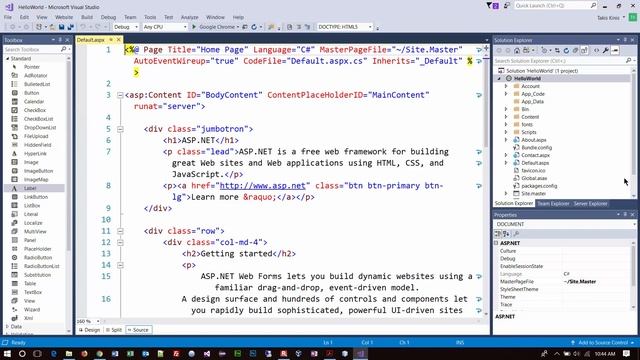Click the Properties wrench icon in Solution Explorer

(606, 51)
